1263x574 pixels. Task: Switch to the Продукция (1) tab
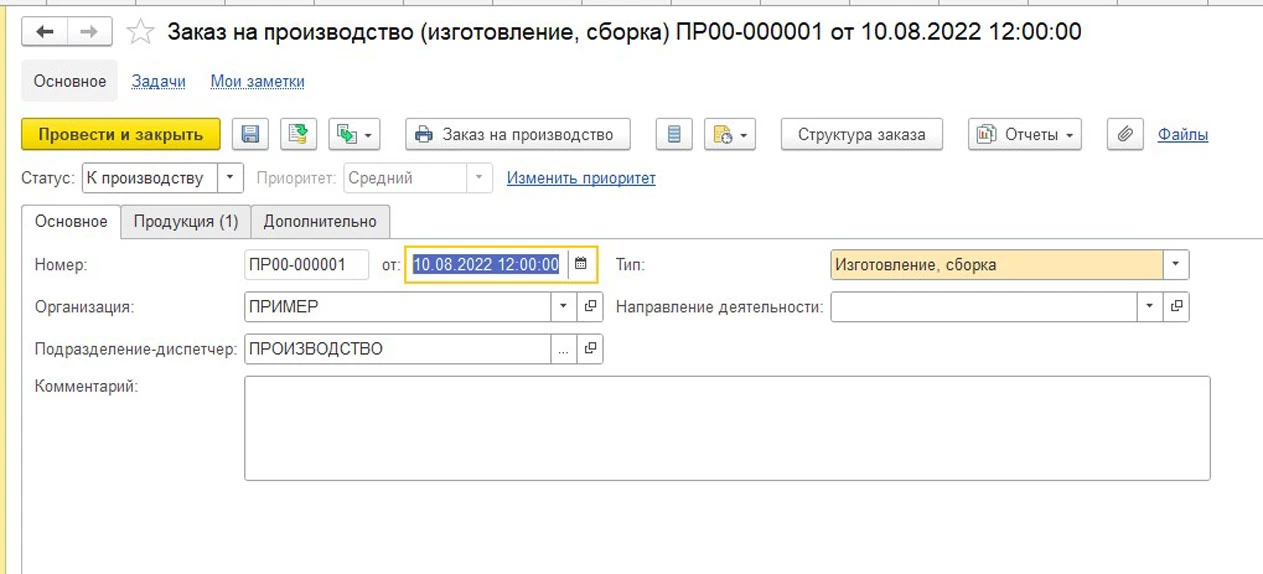coord(186,222)
